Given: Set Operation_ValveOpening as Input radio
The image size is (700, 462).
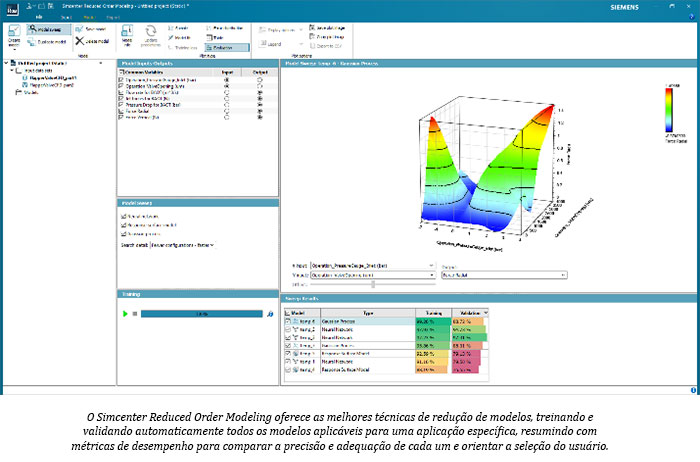Looking at the screenshot, I should pyautogui.click(x=226, y=86).
